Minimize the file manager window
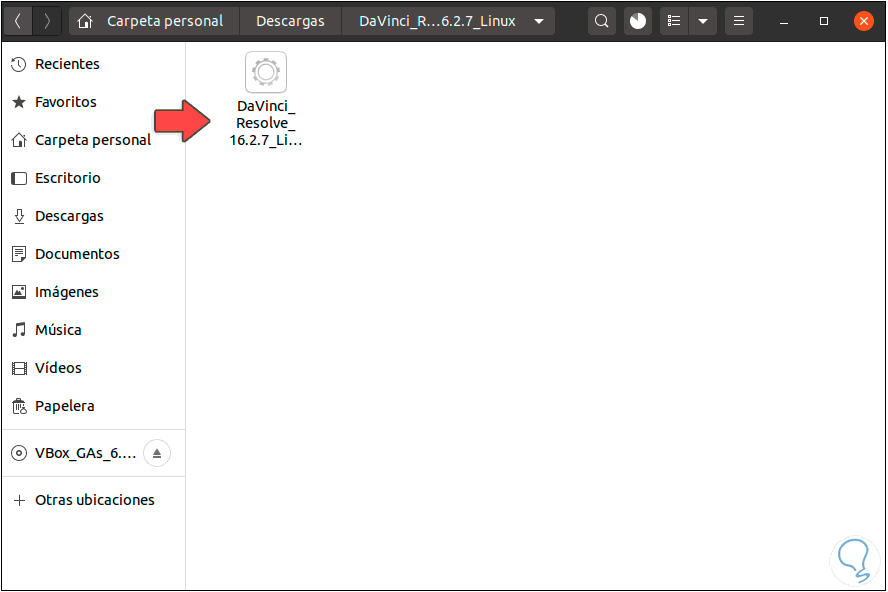888x592 pixels. 784,22
